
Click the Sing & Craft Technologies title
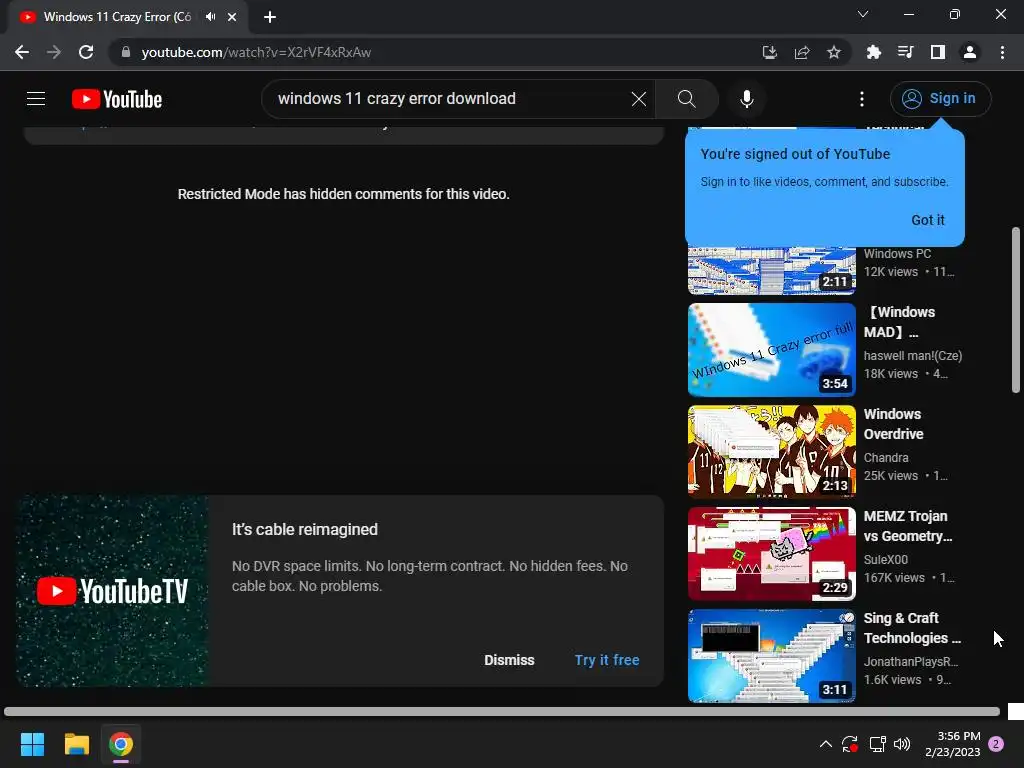click(912, 628)
